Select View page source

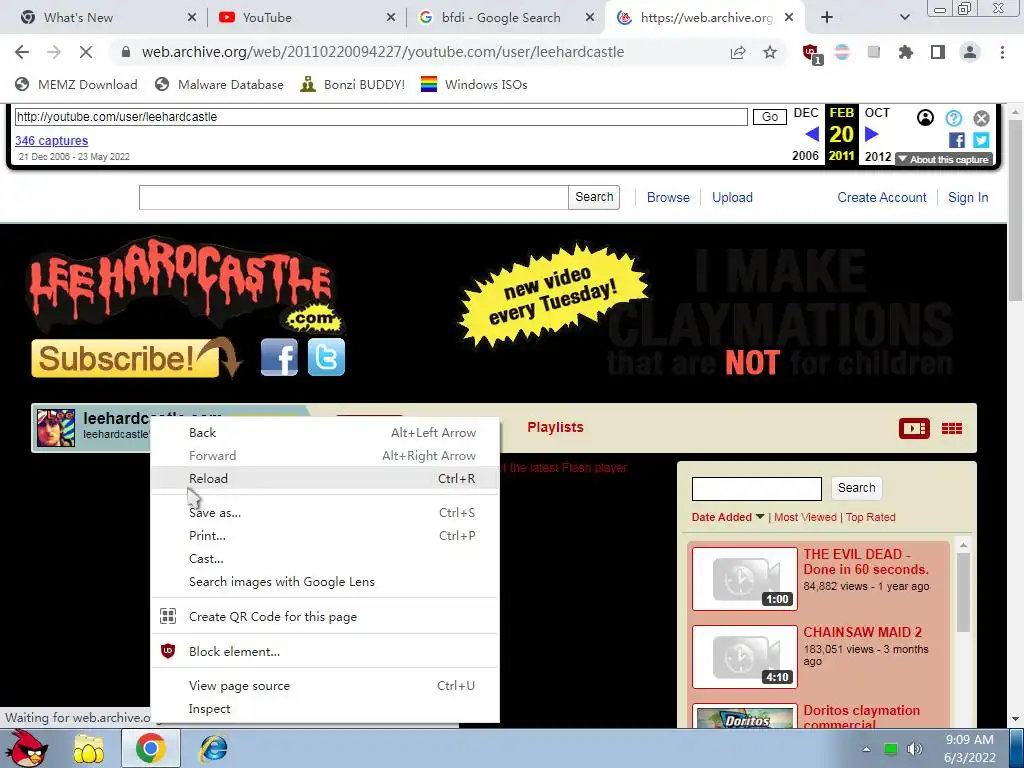tap(325, 686)
